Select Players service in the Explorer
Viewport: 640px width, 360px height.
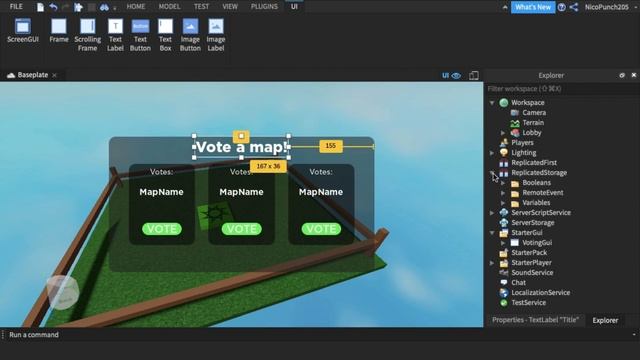tap(522, 143)
